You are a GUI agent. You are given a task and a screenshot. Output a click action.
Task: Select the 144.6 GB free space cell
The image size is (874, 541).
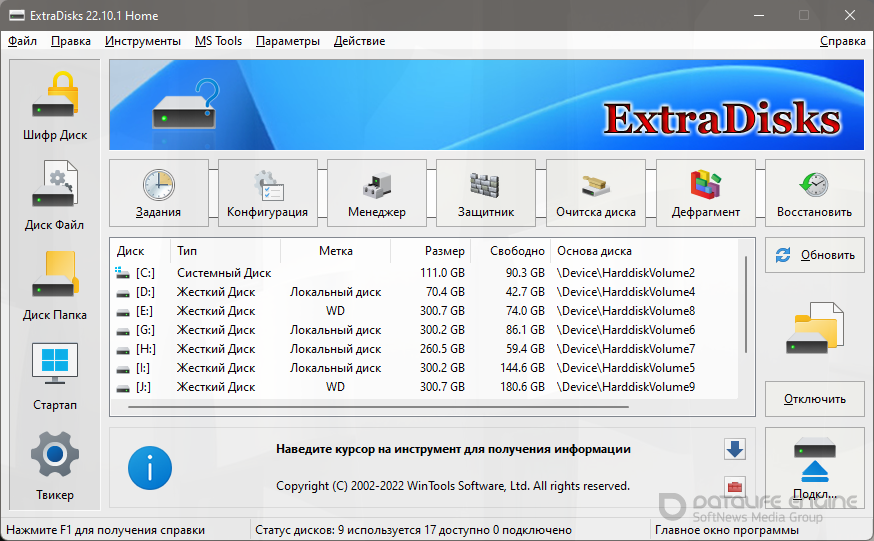click(522, 368)
